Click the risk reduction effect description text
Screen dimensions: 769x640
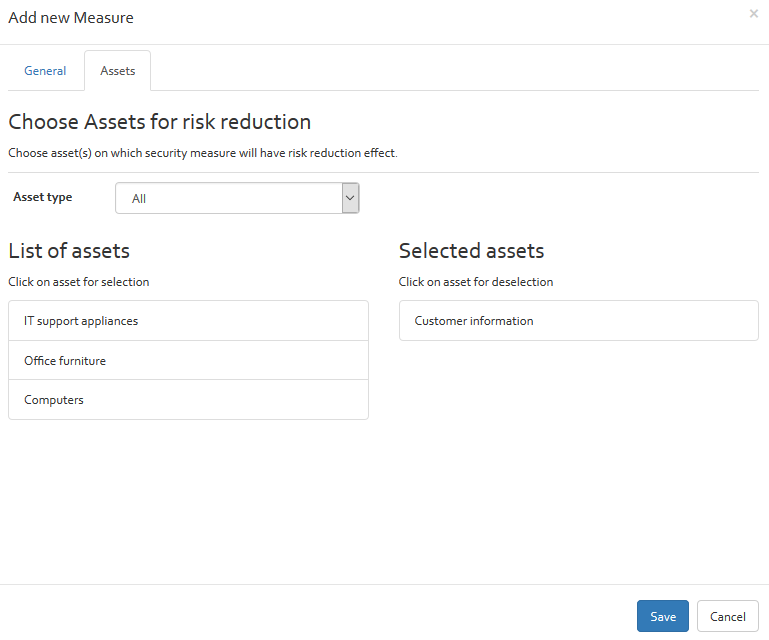click(x=203, y=153)
